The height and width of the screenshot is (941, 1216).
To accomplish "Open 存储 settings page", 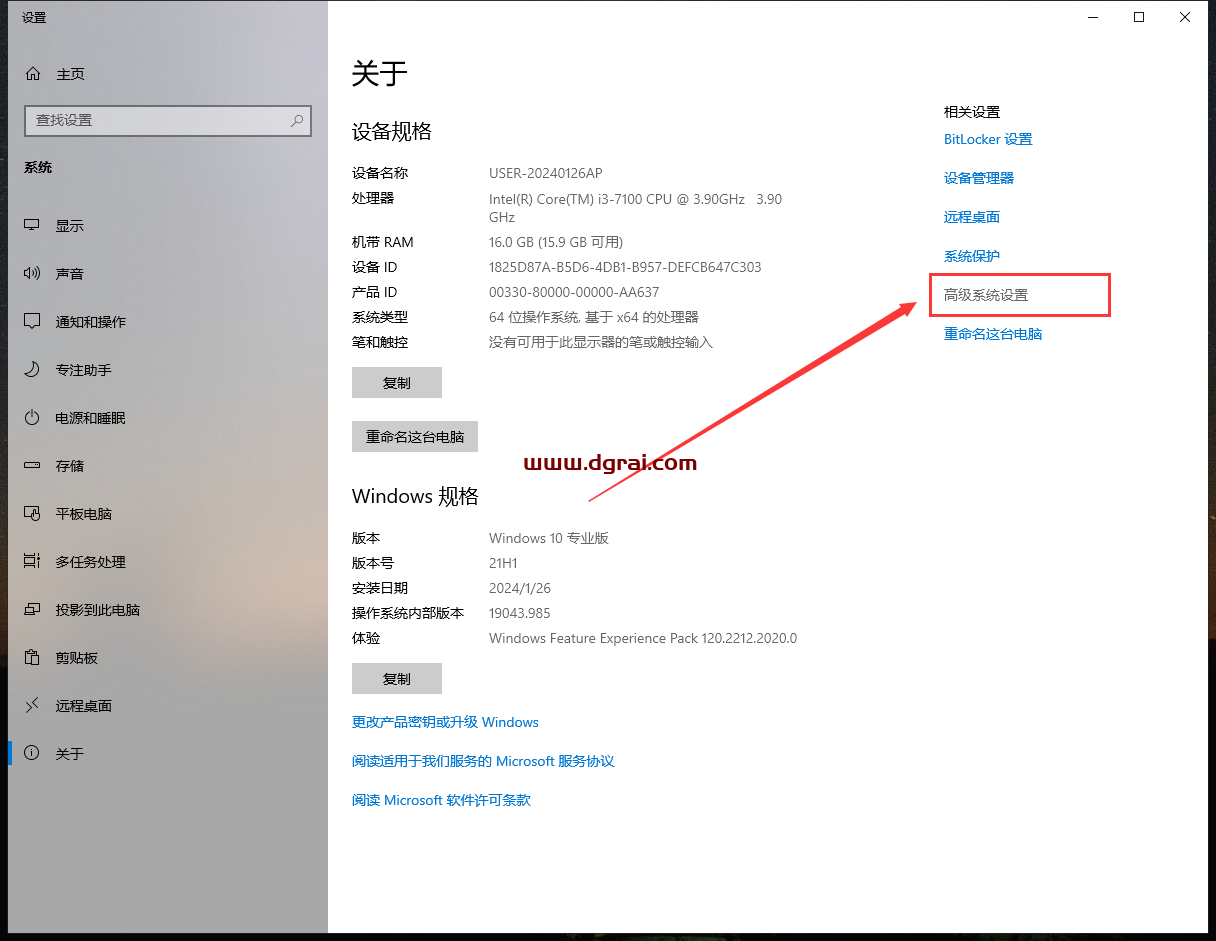I will pos(168,466).
